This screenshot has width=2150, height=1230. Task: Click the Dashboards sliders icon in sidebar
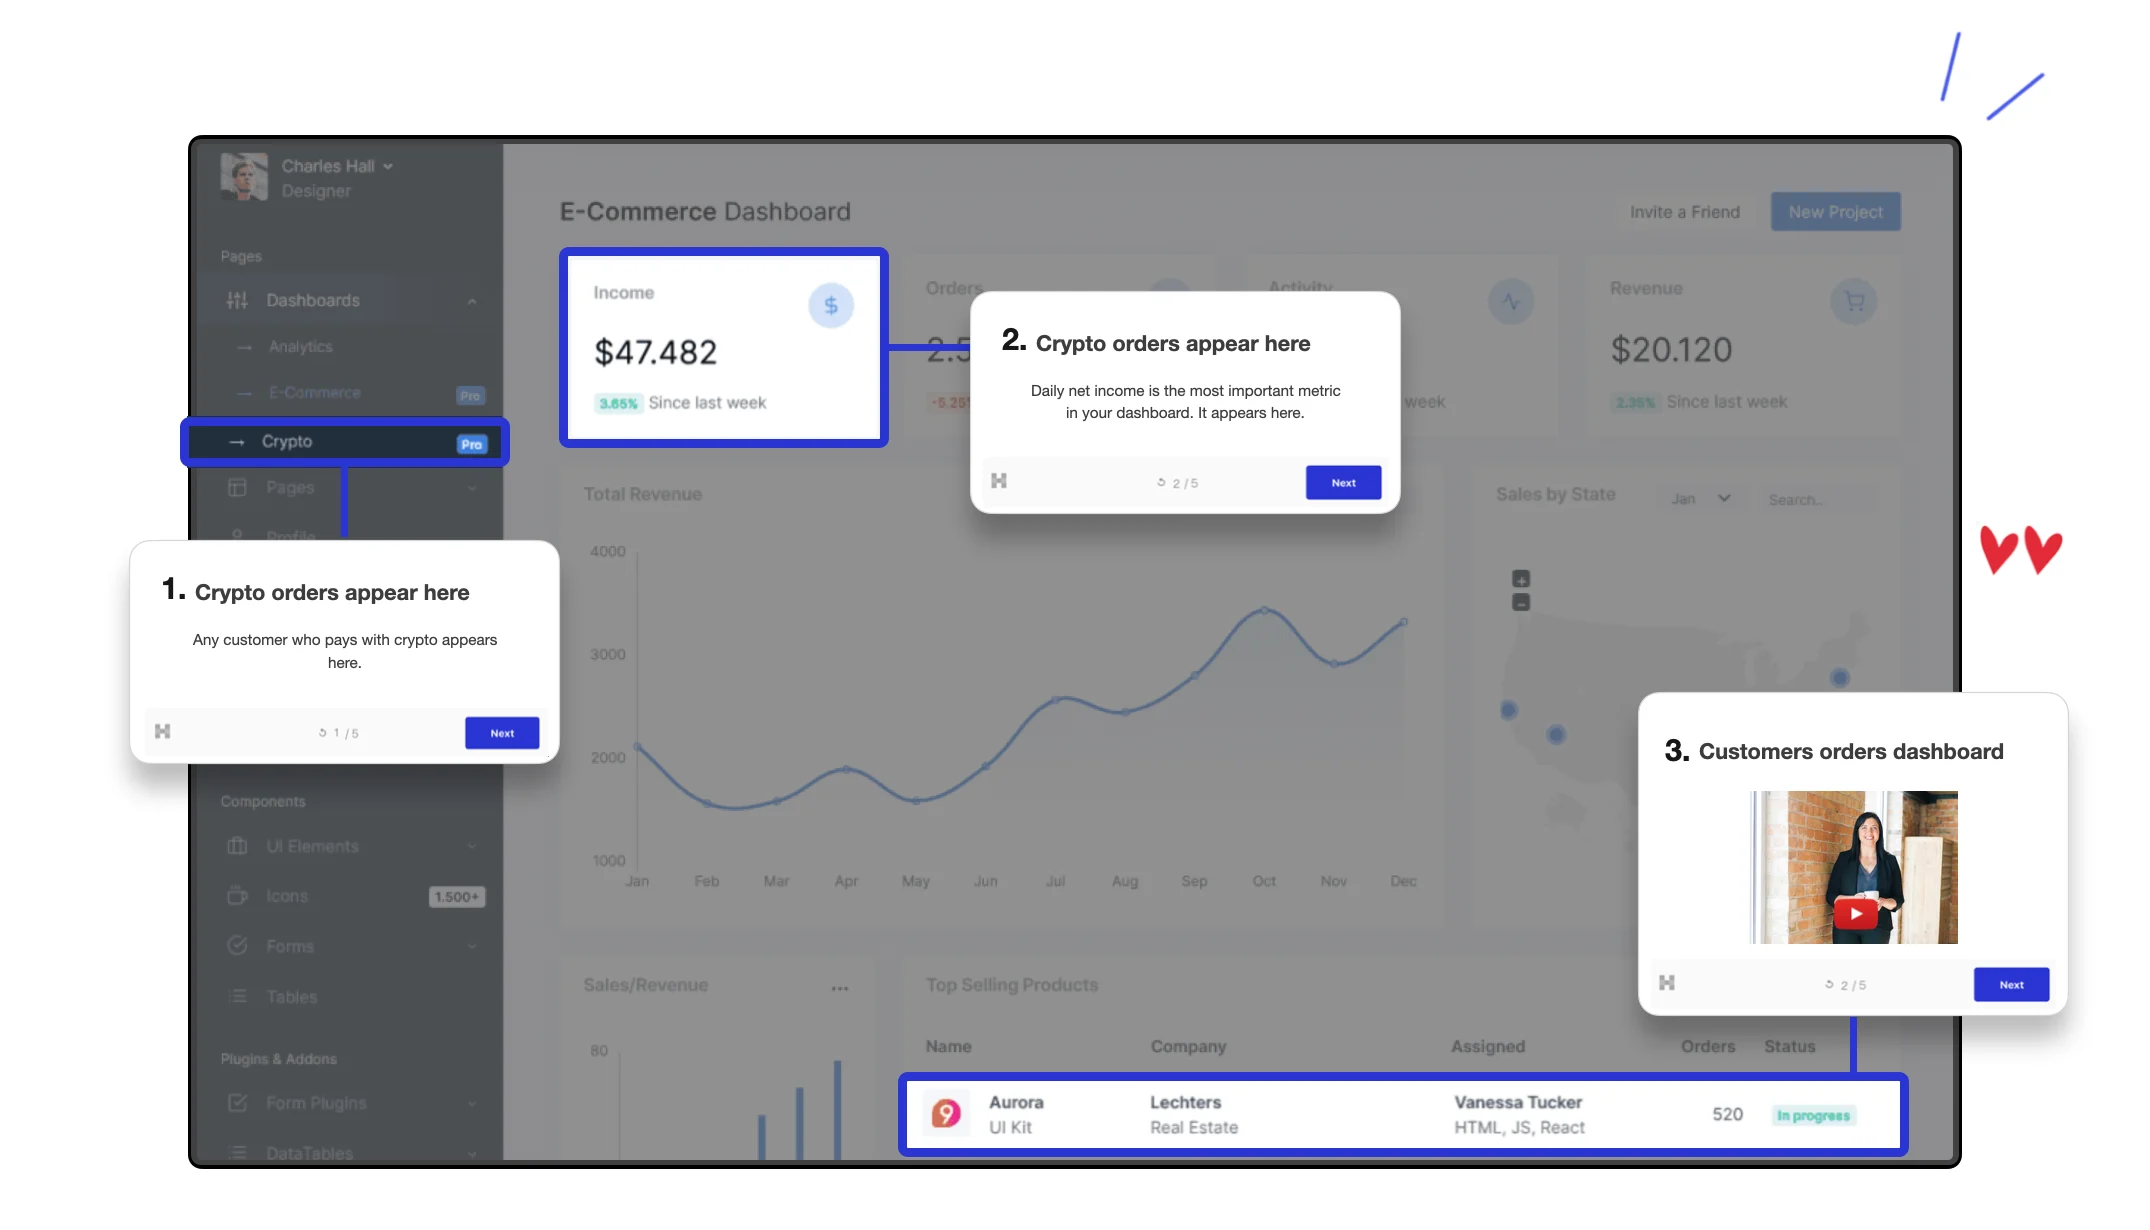[237, 300]
